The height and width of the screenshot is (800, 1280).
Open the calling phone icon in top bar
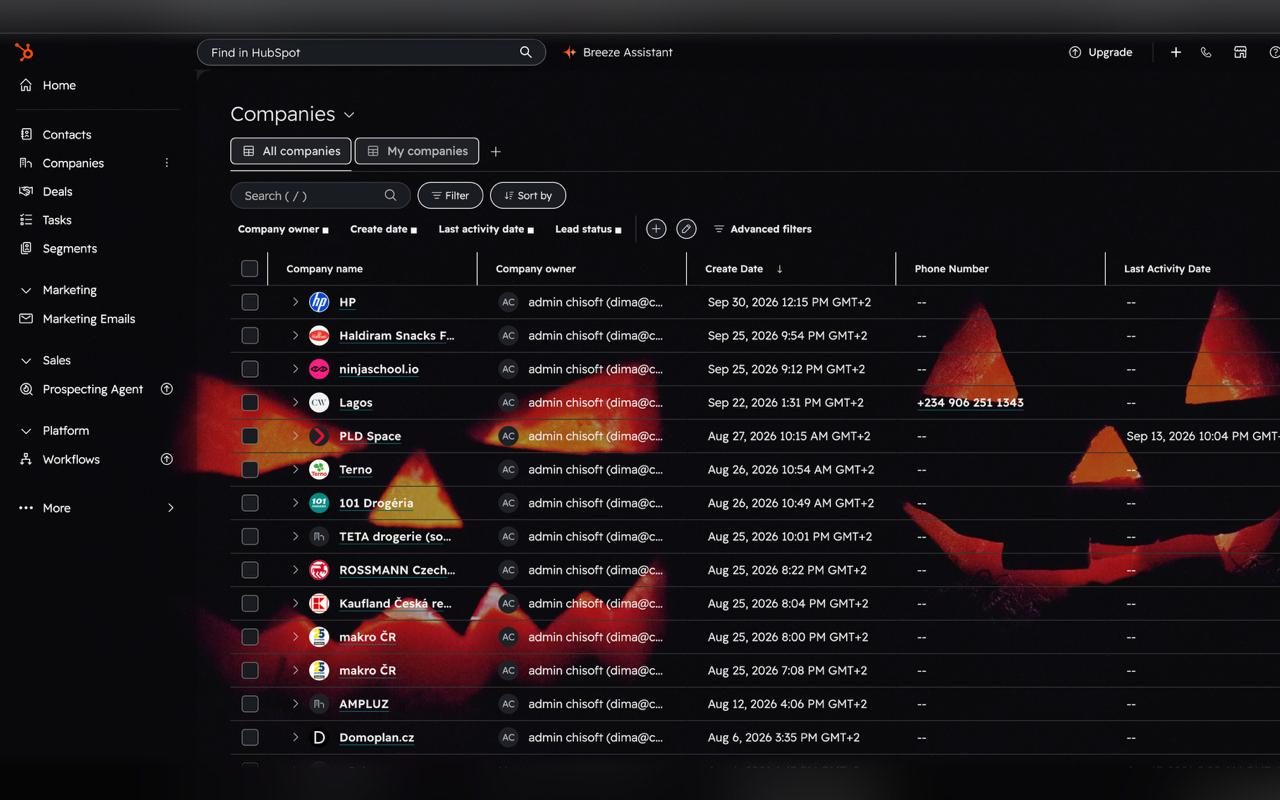click(1206, 52)
